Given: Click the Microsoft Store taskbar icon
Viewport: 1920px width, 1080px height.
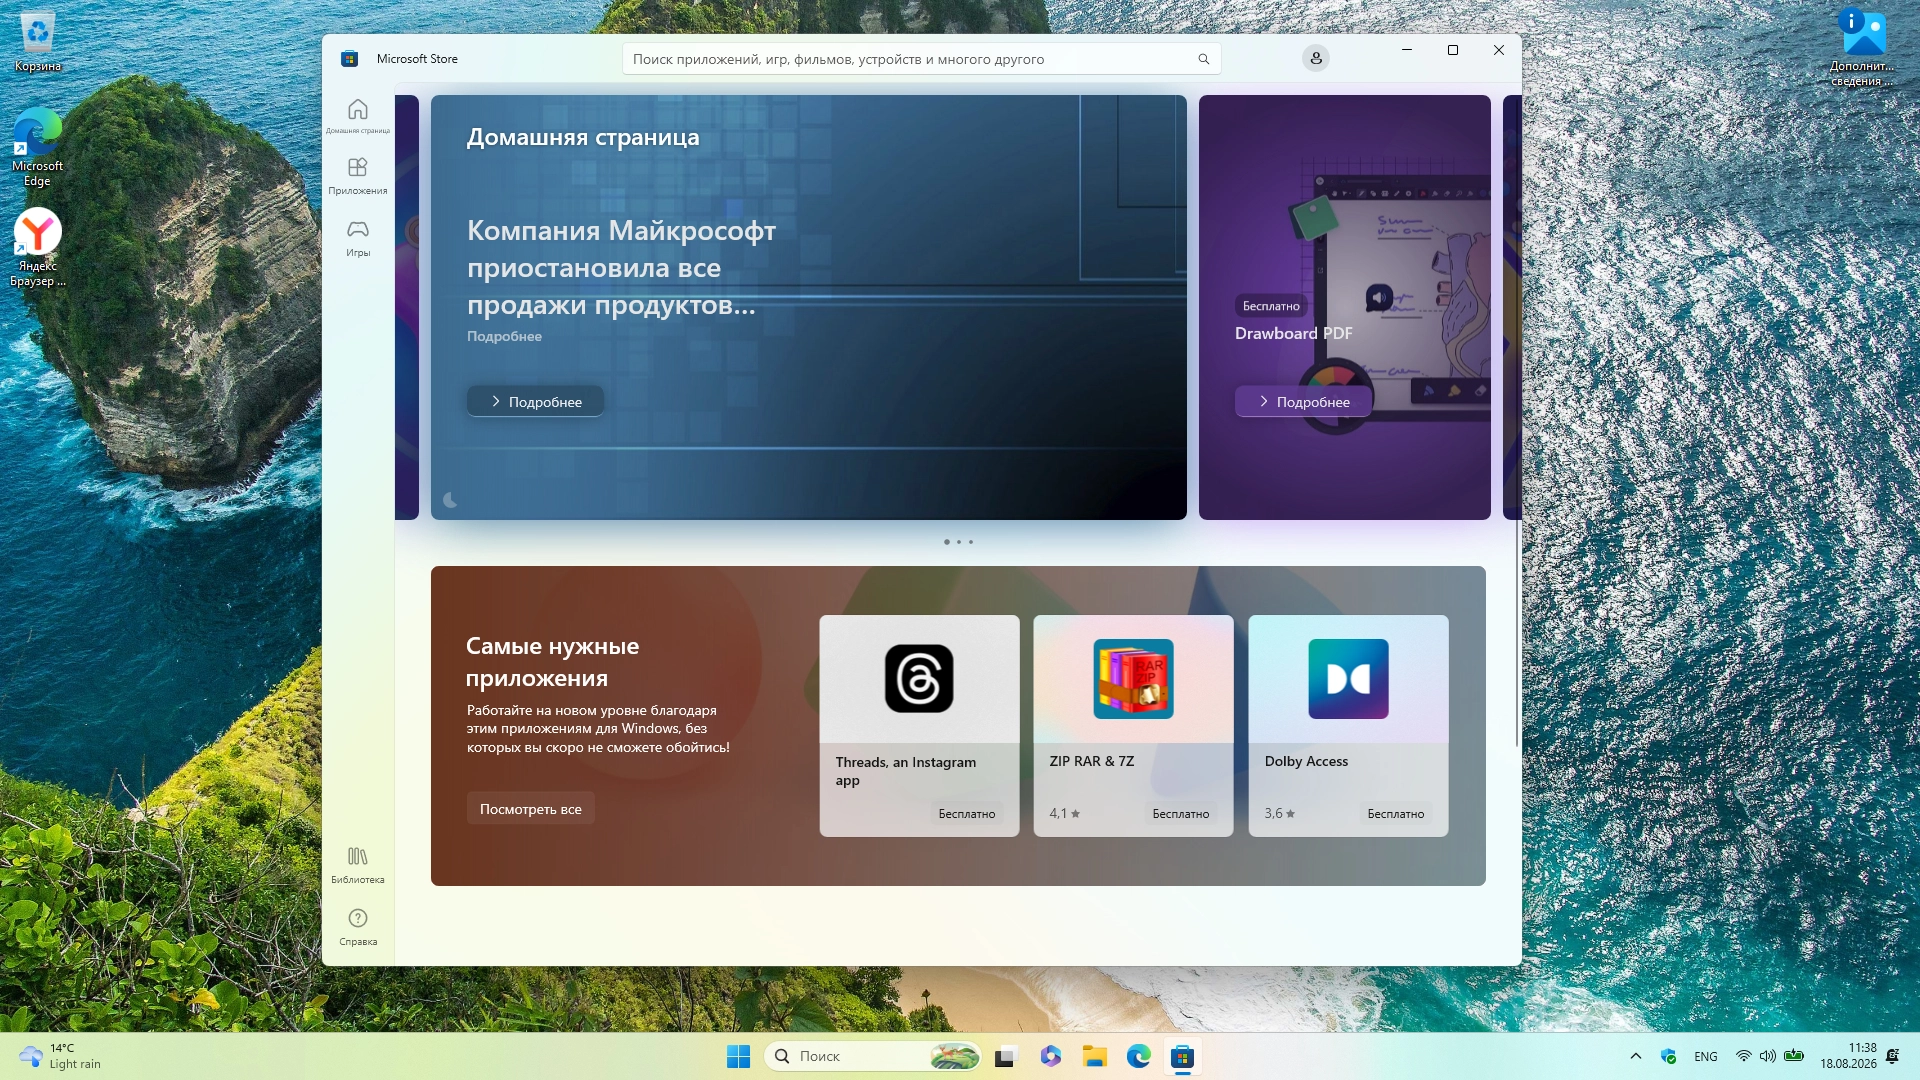Looking at the screenshot, I should tap(1182, 1056).
